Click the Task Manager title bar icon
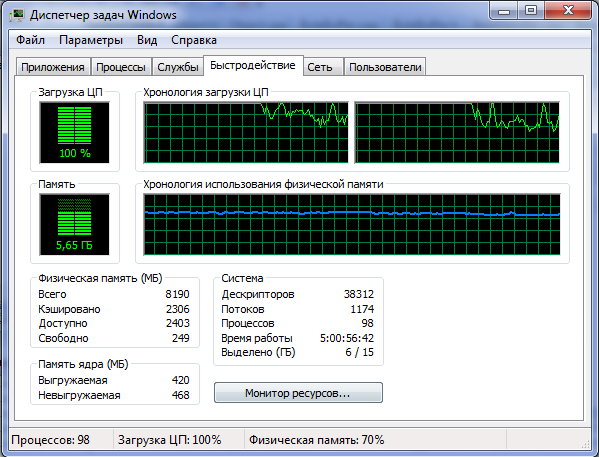Image resolution: width=599 pixels, height=457 pixels. 17,15
